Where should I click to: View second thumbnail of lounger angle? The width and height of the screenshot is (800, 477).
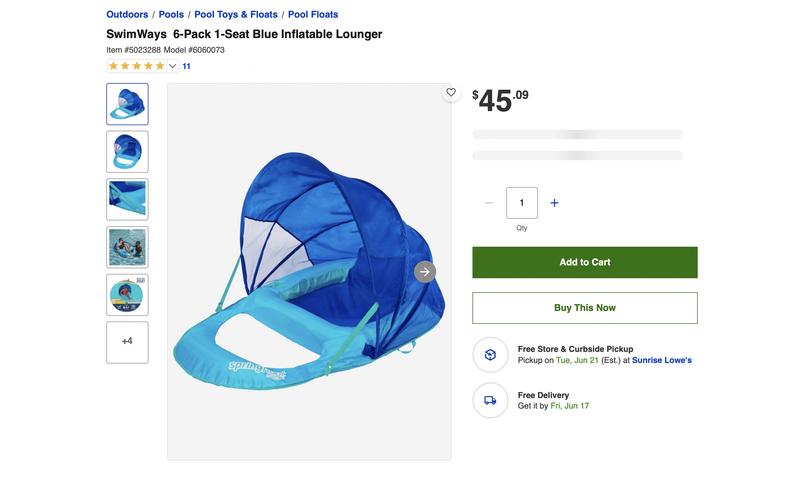[128, 152]
